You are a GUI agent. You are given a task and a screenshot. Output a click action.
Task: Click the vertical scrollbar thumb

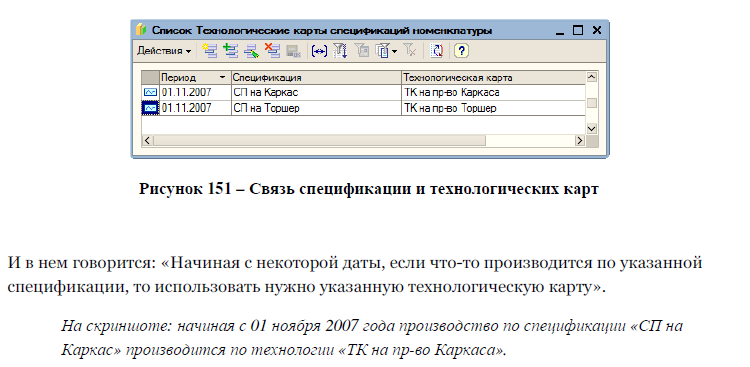click(x=592, y=103)
